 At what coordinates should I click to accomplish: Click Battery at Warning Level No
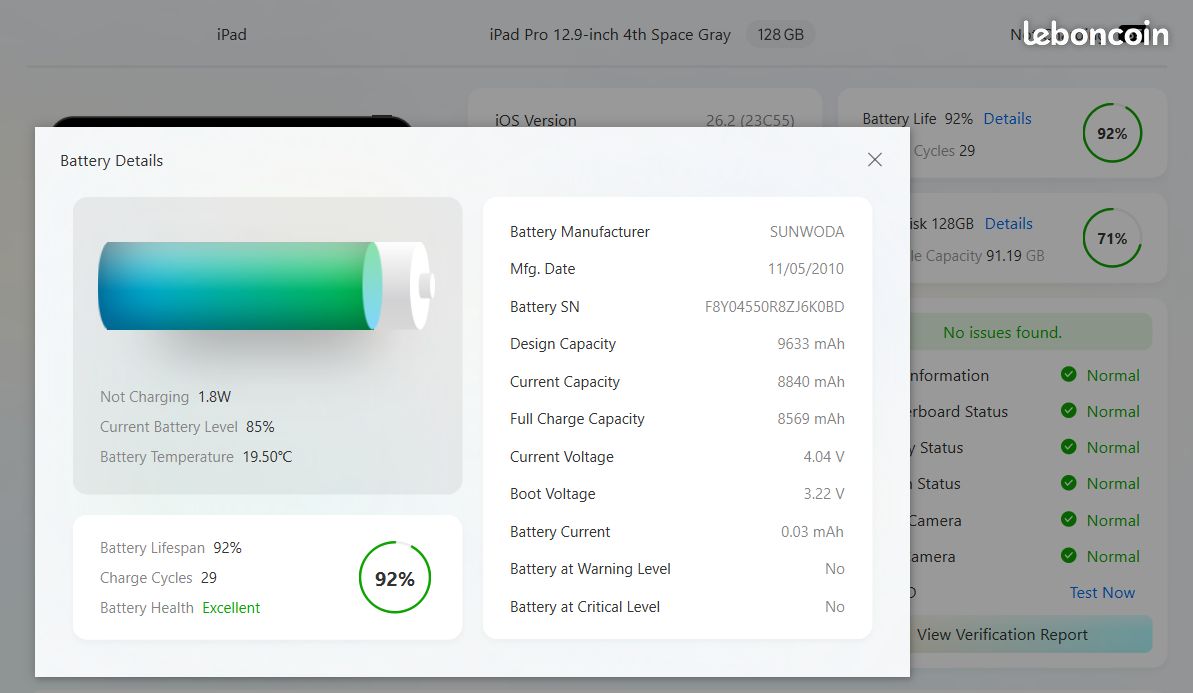(x=835, y=569)
